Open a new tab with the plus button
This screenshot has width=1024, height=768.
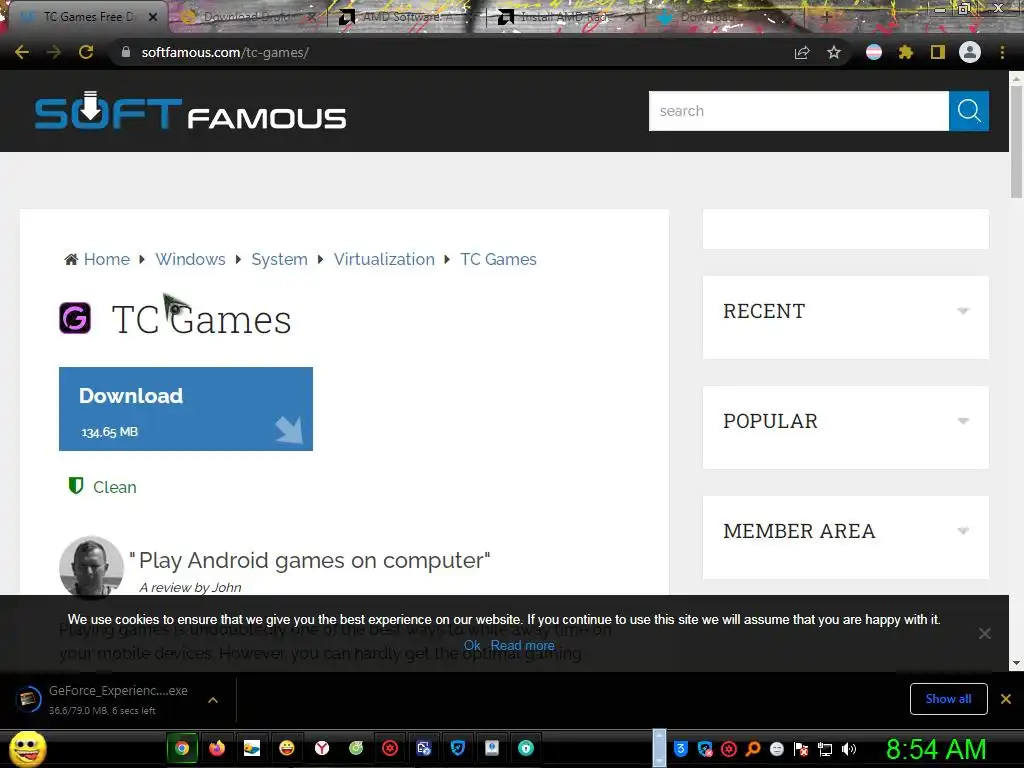825,17
